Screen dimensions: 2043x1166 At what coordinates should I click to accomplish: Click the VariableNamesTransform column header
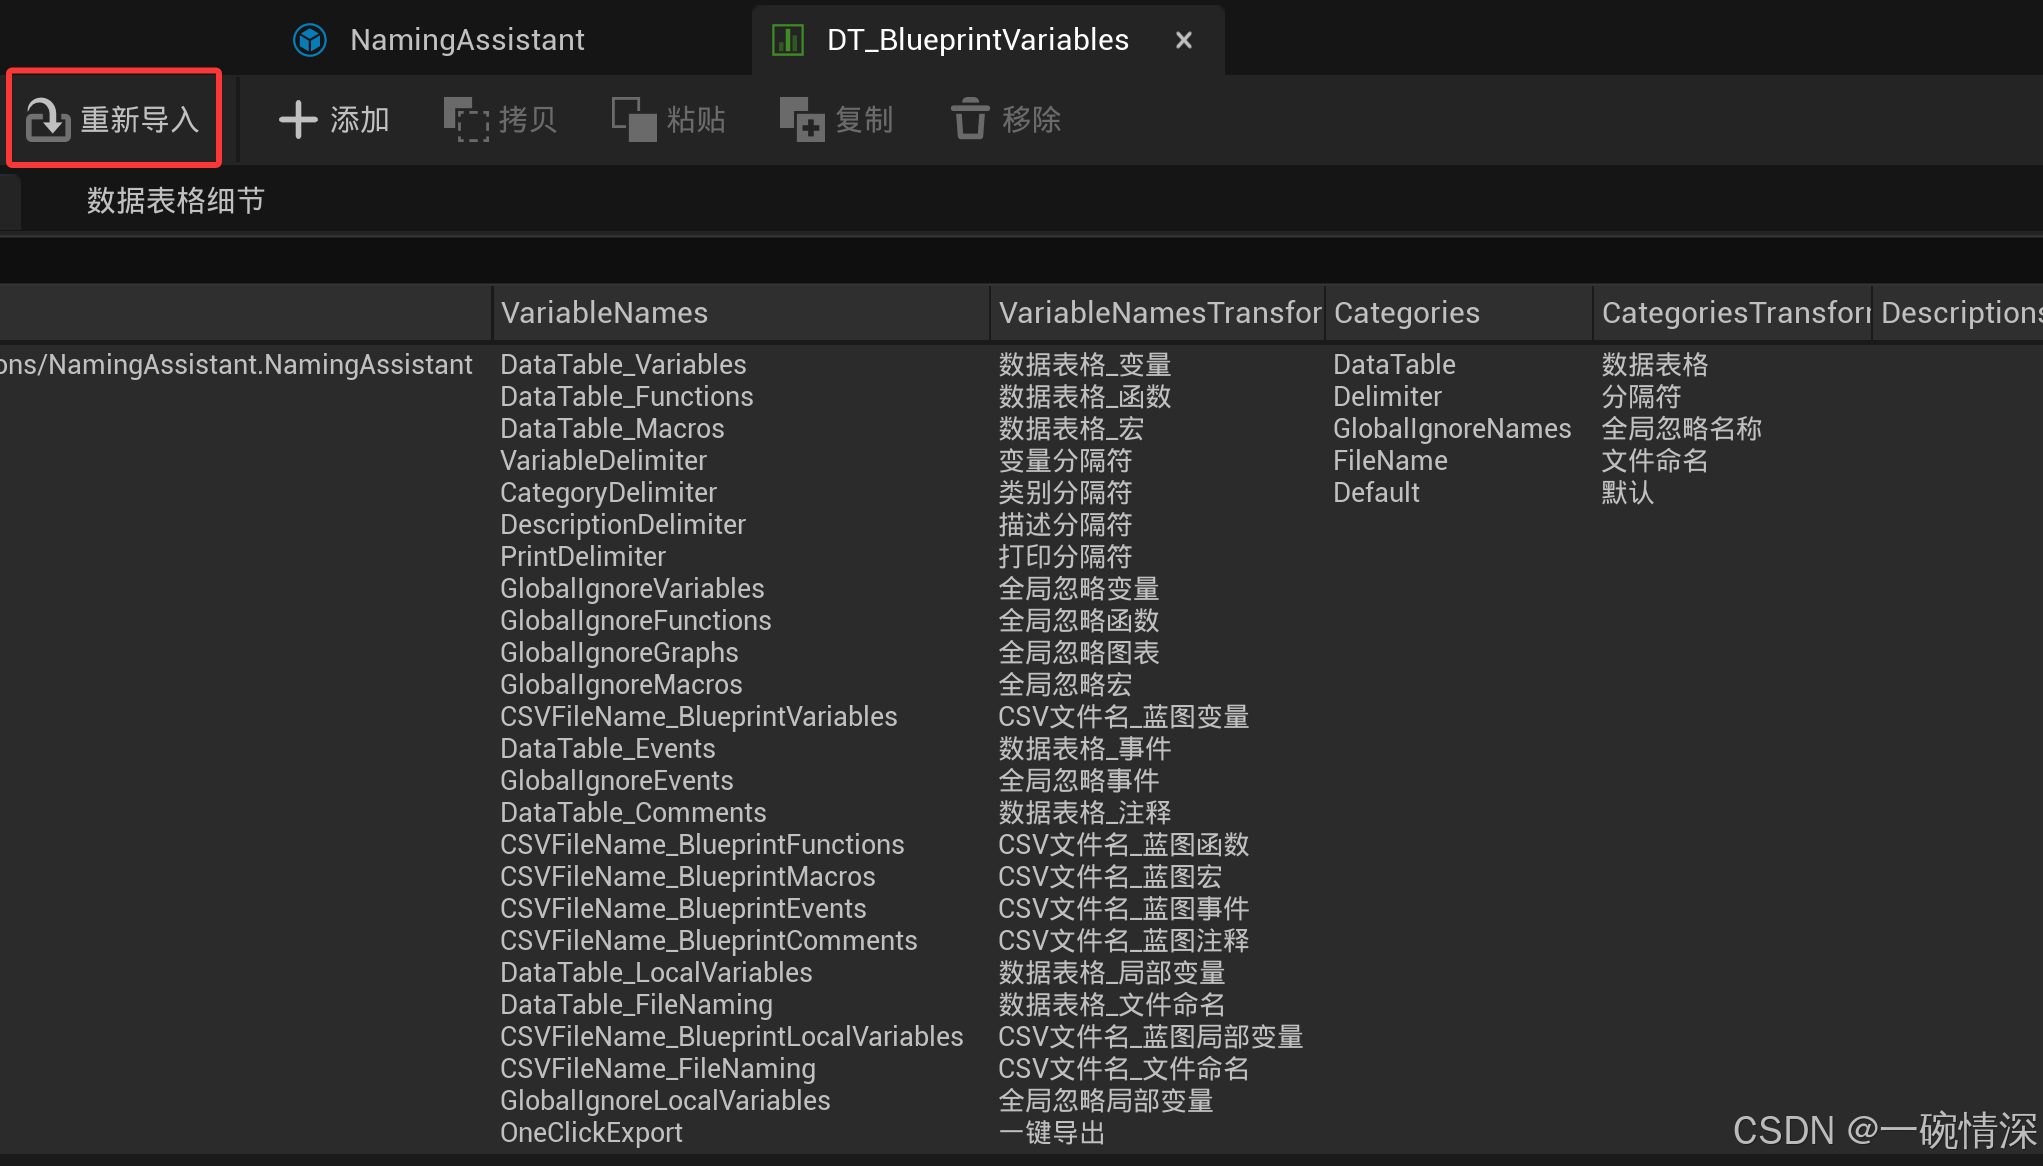coord(1158,313)
